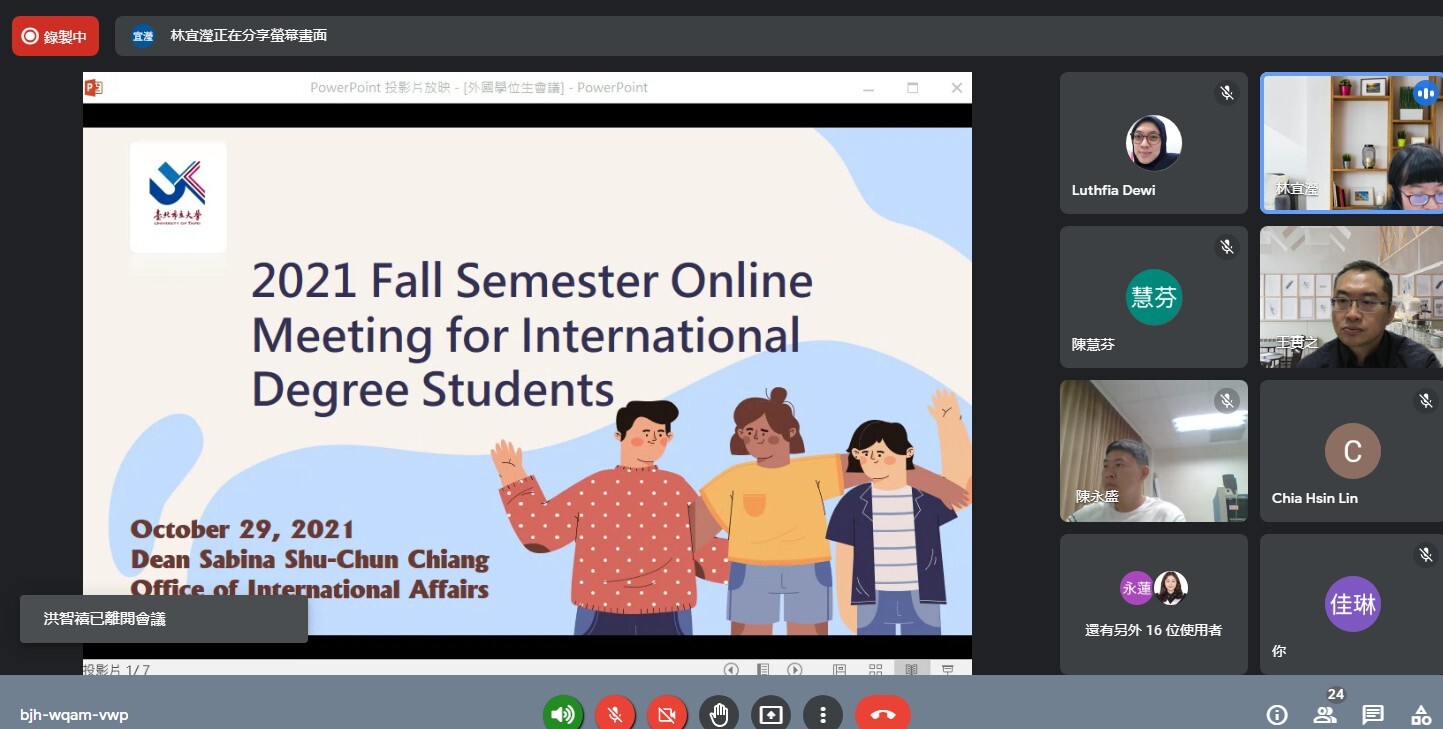Click the 慧芬 green avatar circle

click(1154, 297)
